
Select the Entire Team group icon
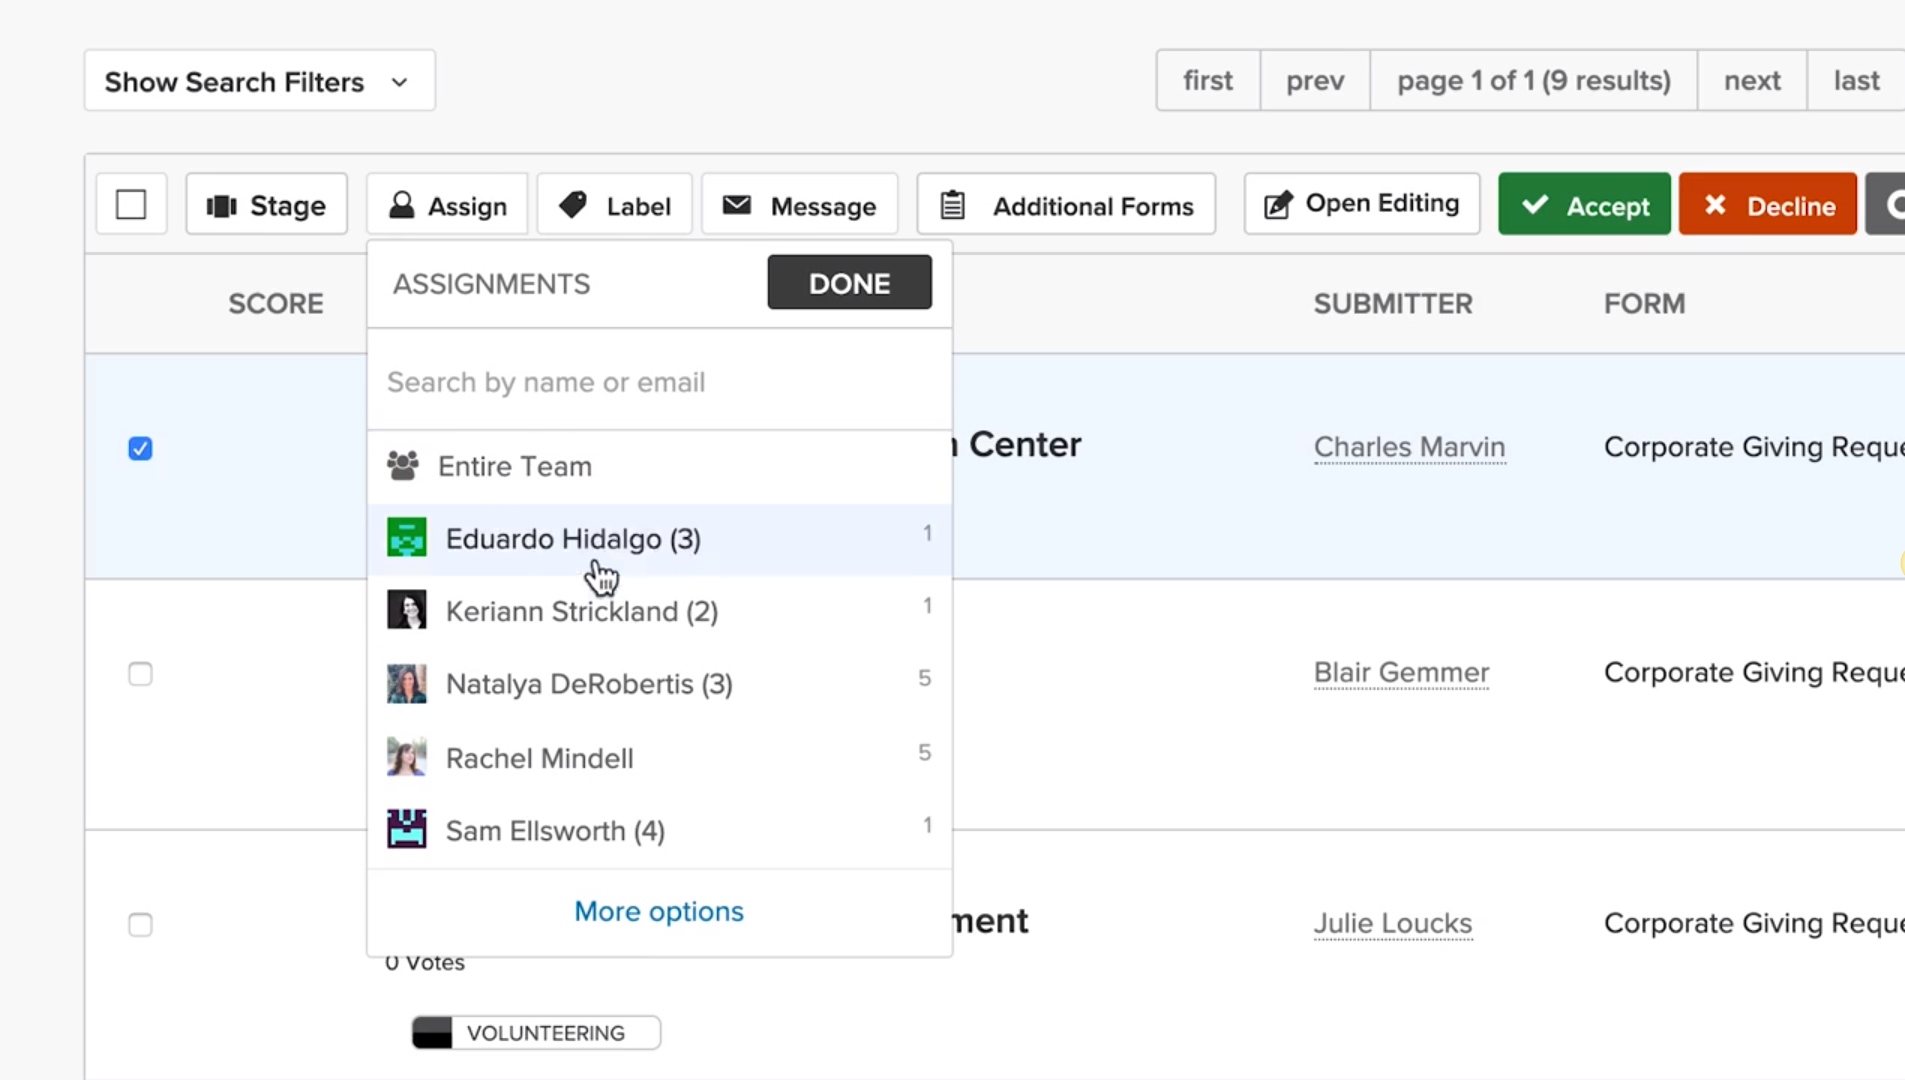(x=404, y=465)
